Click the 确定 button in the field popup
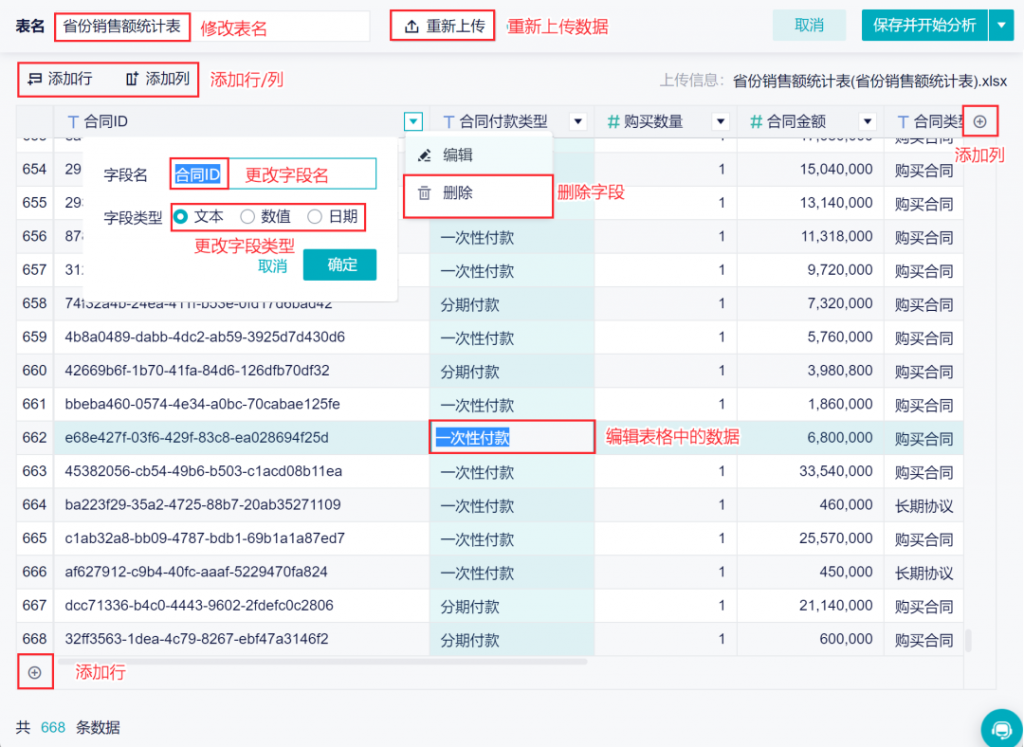Screen dimensions: 1024x747 click(x=340, y=264)
